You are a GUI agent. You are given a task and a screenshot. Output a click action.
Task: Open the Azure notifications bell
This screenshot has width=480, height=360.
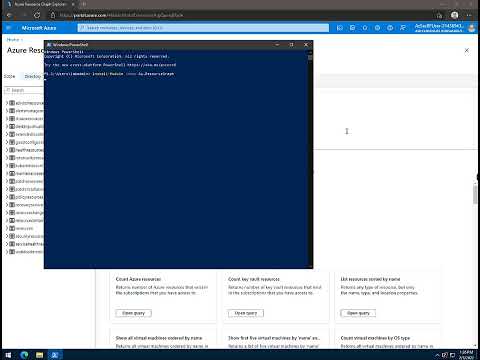[365, 28]
